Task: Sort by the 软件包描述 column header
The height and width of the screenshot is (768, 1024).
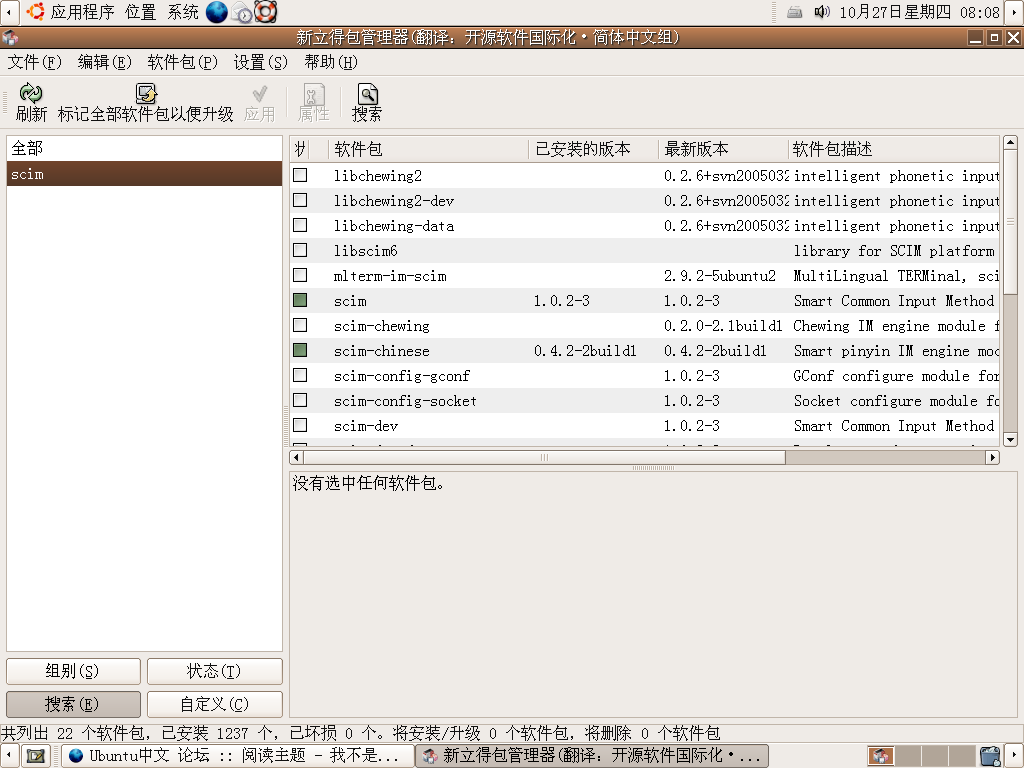Action: point(894,149)
